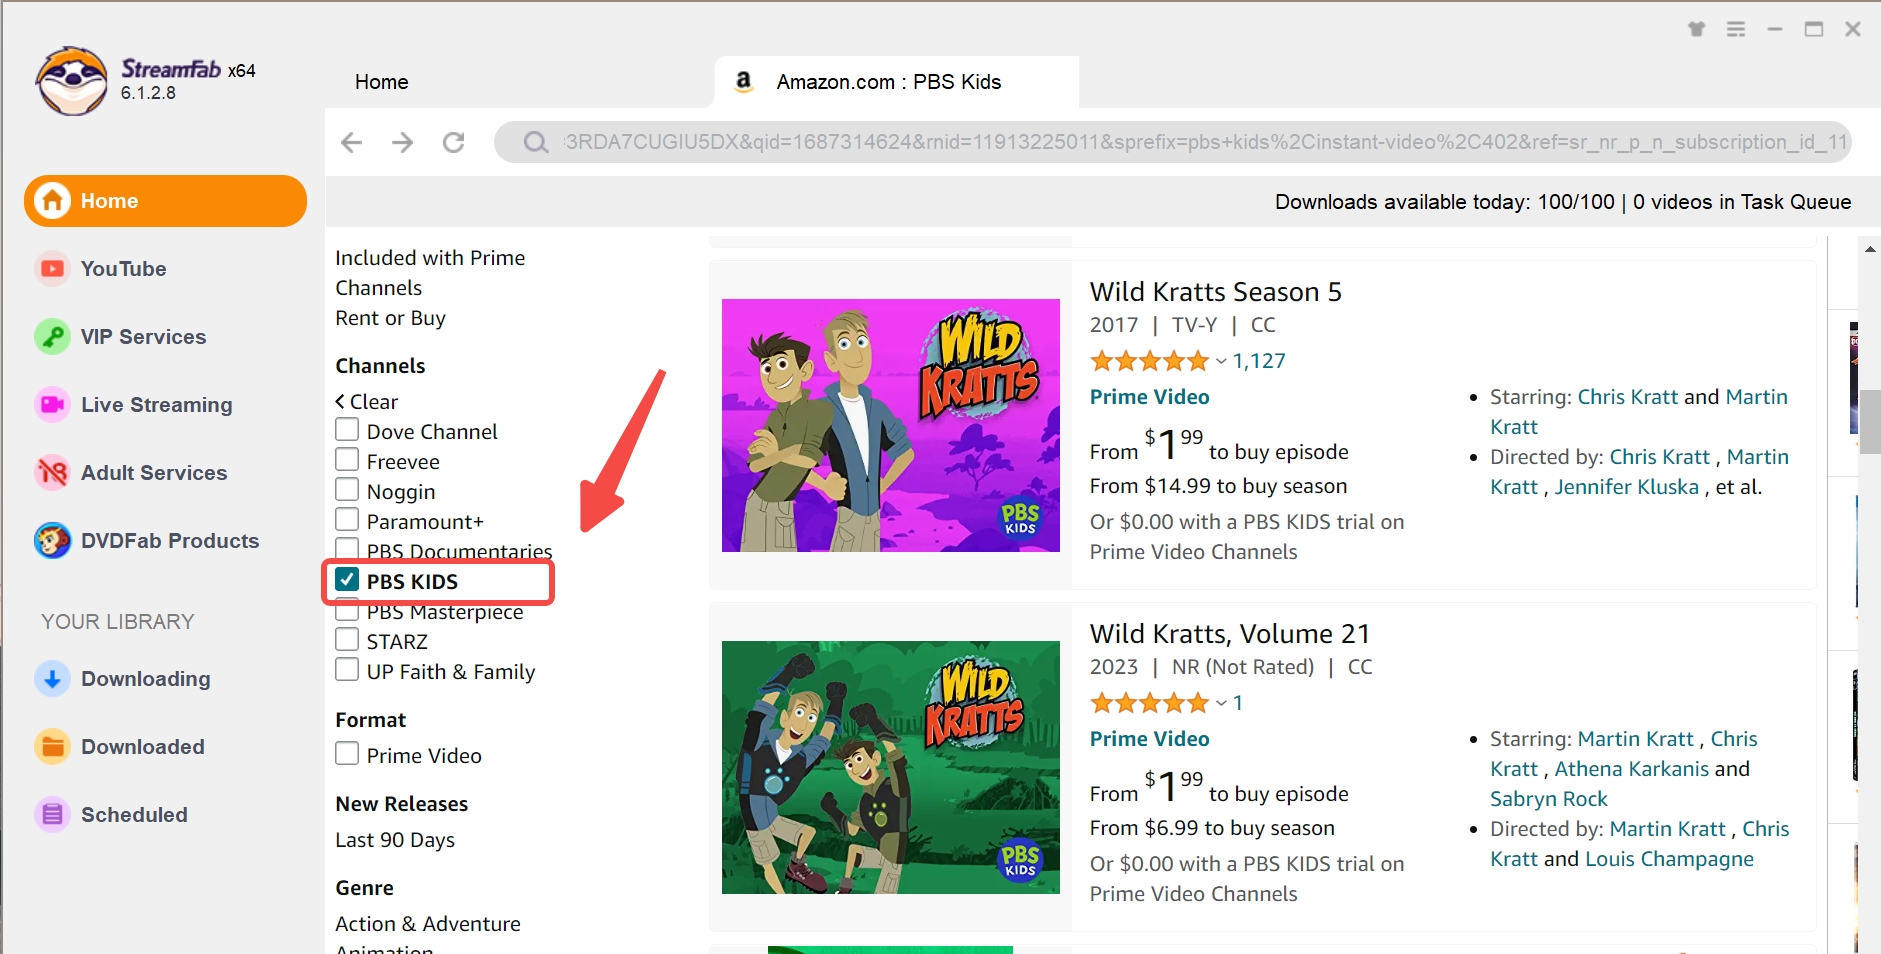Click the search magnifier in address bar
1881x954 pixels.
536,142
